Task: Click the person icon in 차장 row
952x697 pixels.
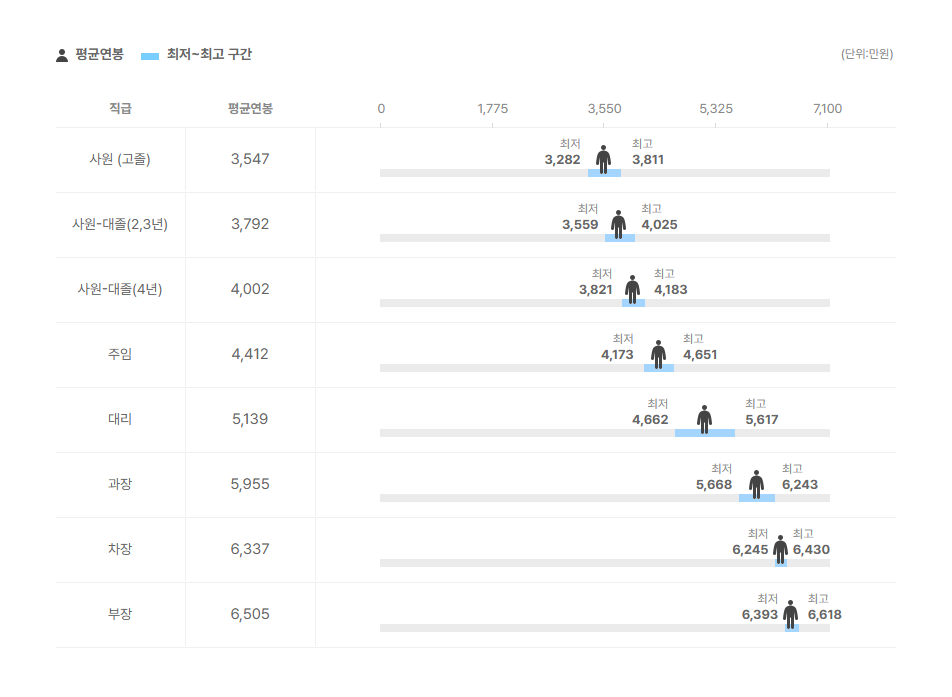Action: tap(780, 549)
